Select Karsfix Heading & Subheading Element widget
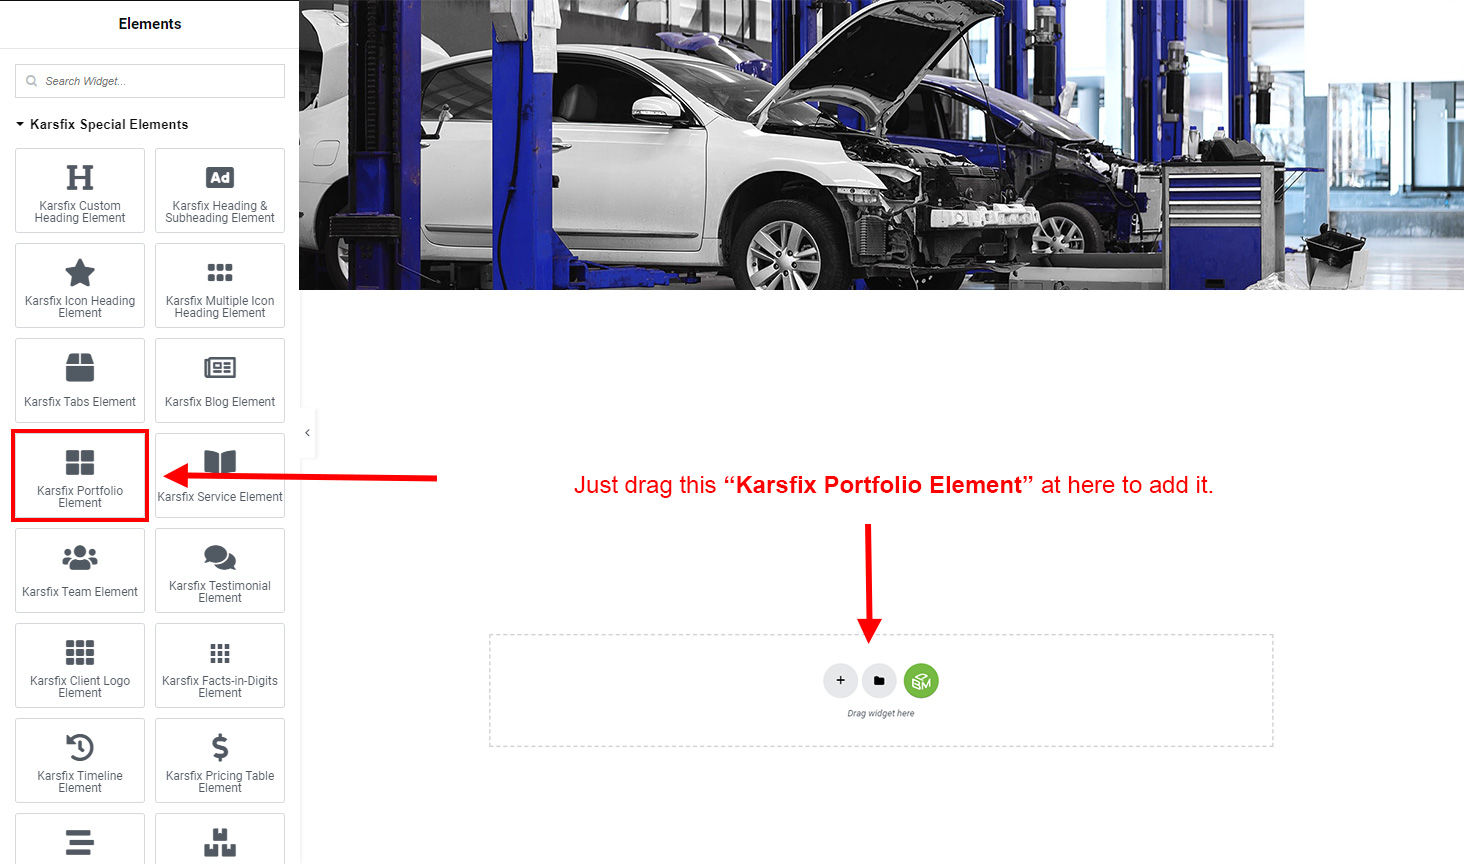 [220, 190]
